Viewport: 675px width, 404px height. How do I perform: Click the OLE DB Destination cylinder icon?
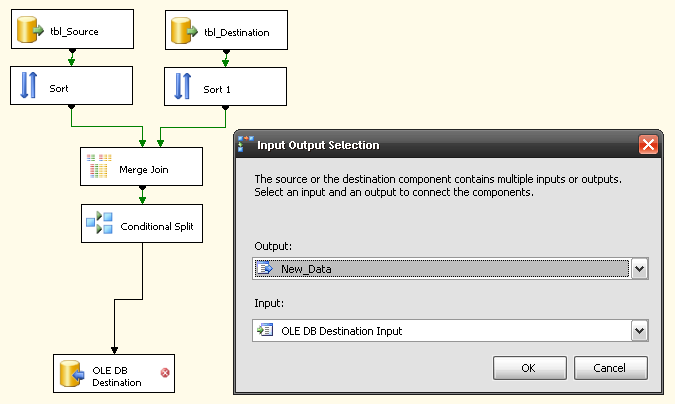[70, 375]
